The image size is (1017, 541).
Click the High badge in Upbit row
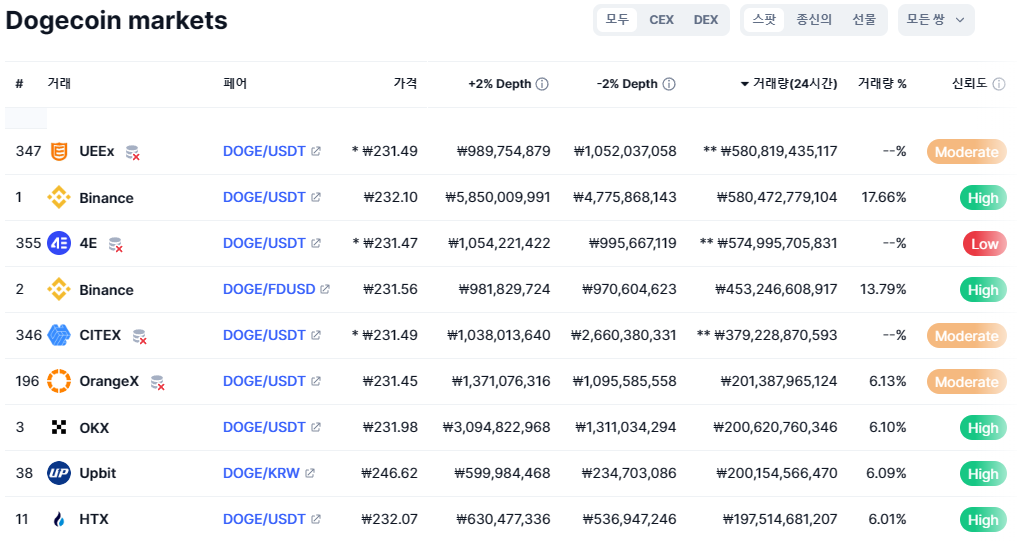coord(983,474)
